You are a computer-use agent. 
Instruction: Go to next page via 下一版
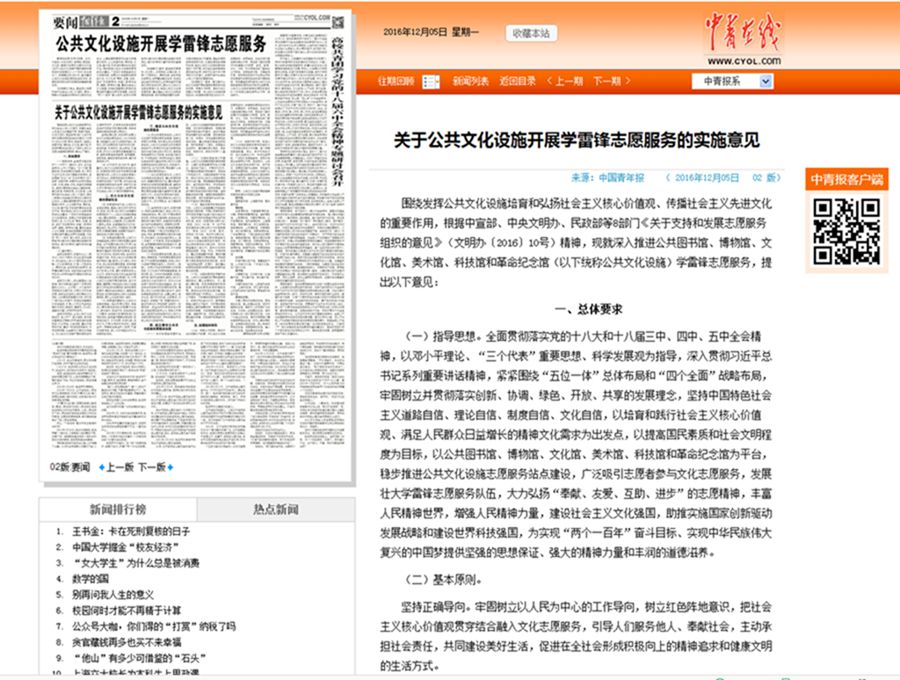point(152,467)
